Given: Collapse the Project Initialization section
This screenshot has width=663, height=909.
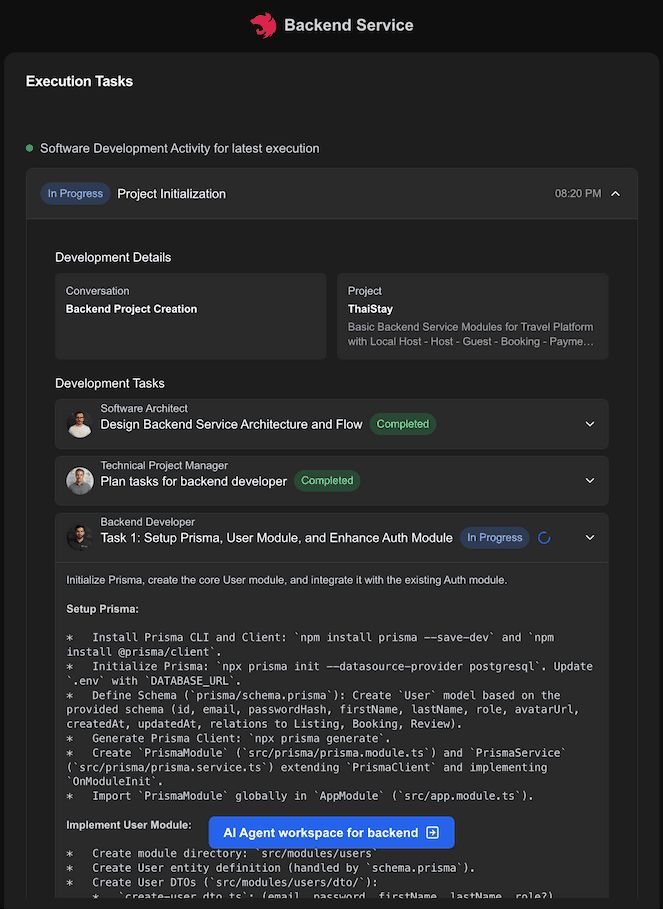Looking at the screenshot, I should point(615,194).
